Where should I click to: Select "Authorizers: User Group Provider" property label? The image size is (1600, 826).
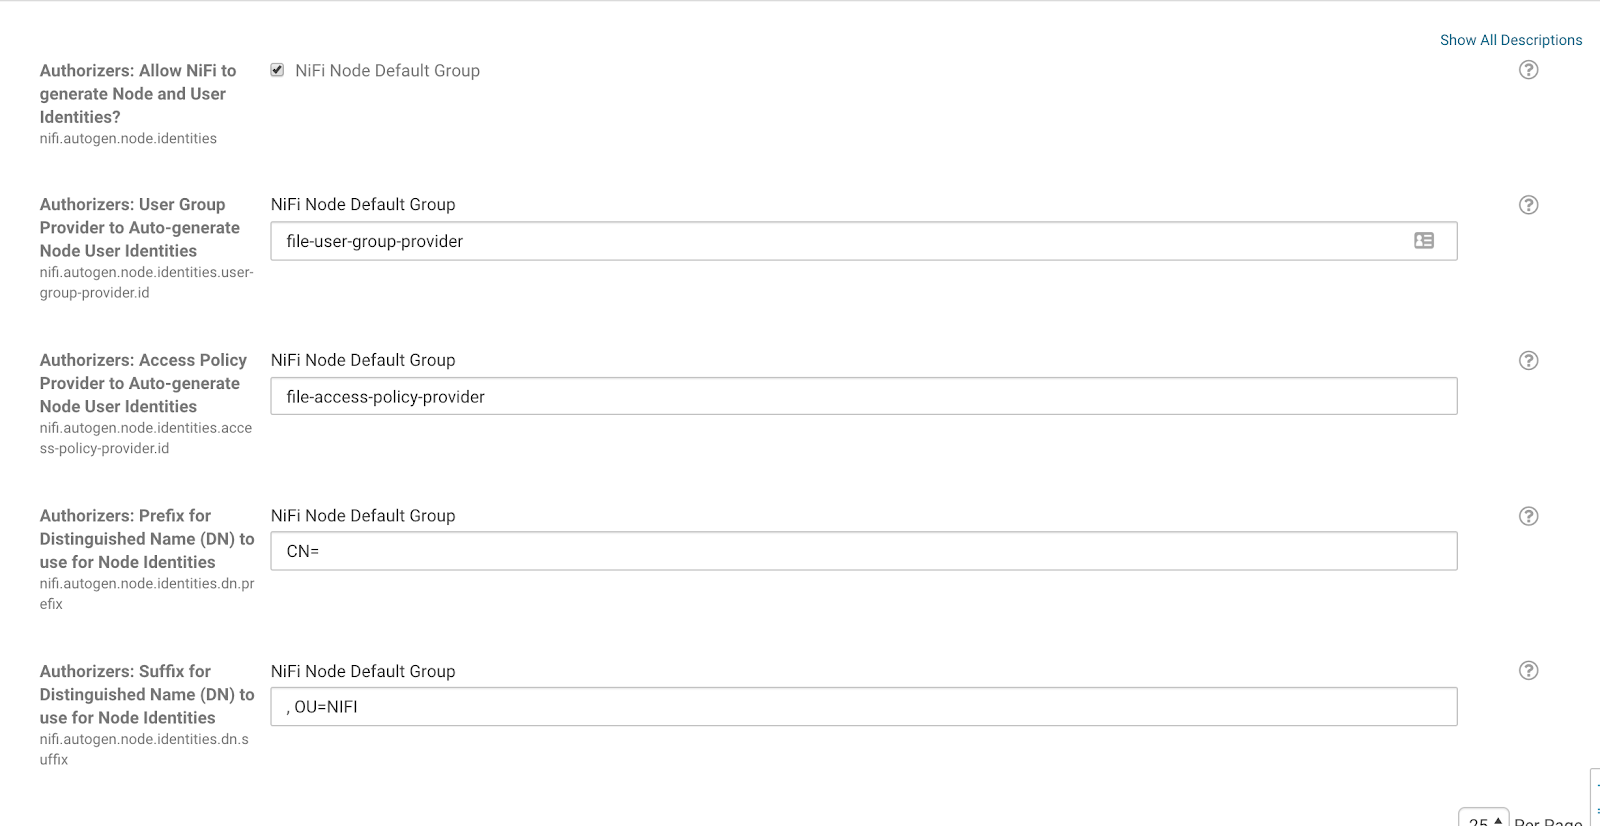[x=140, y=228]
